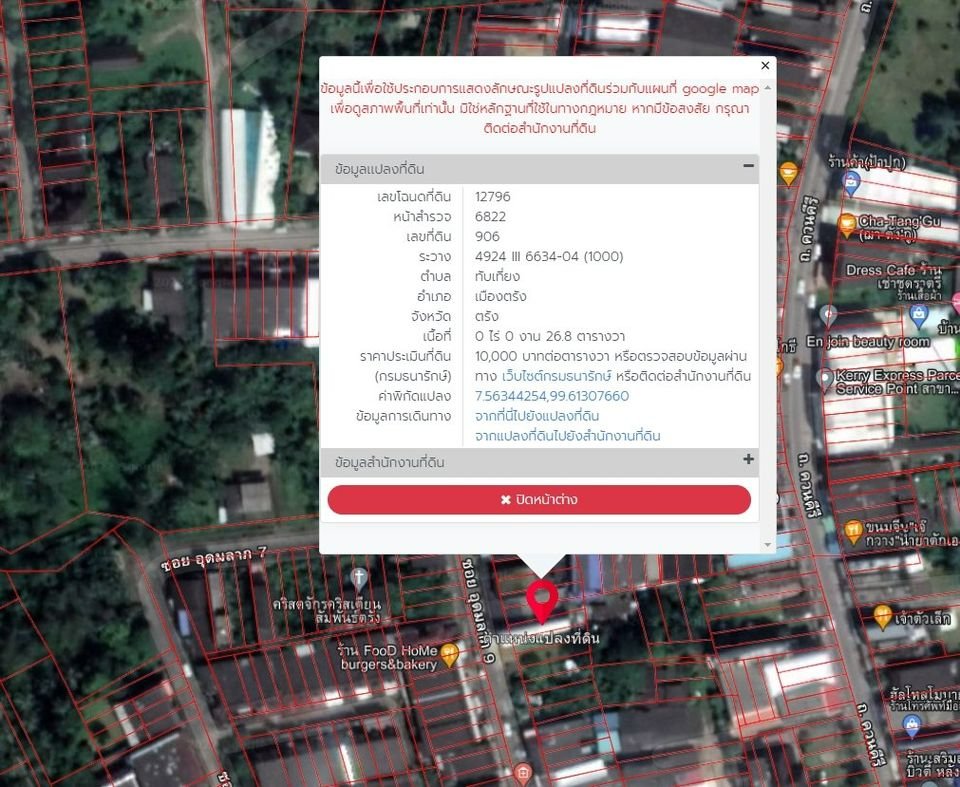Close the popup with the X icon
The height and width of the screenshot is (787, 960).
pyautogui.click(x=765, y=66)
